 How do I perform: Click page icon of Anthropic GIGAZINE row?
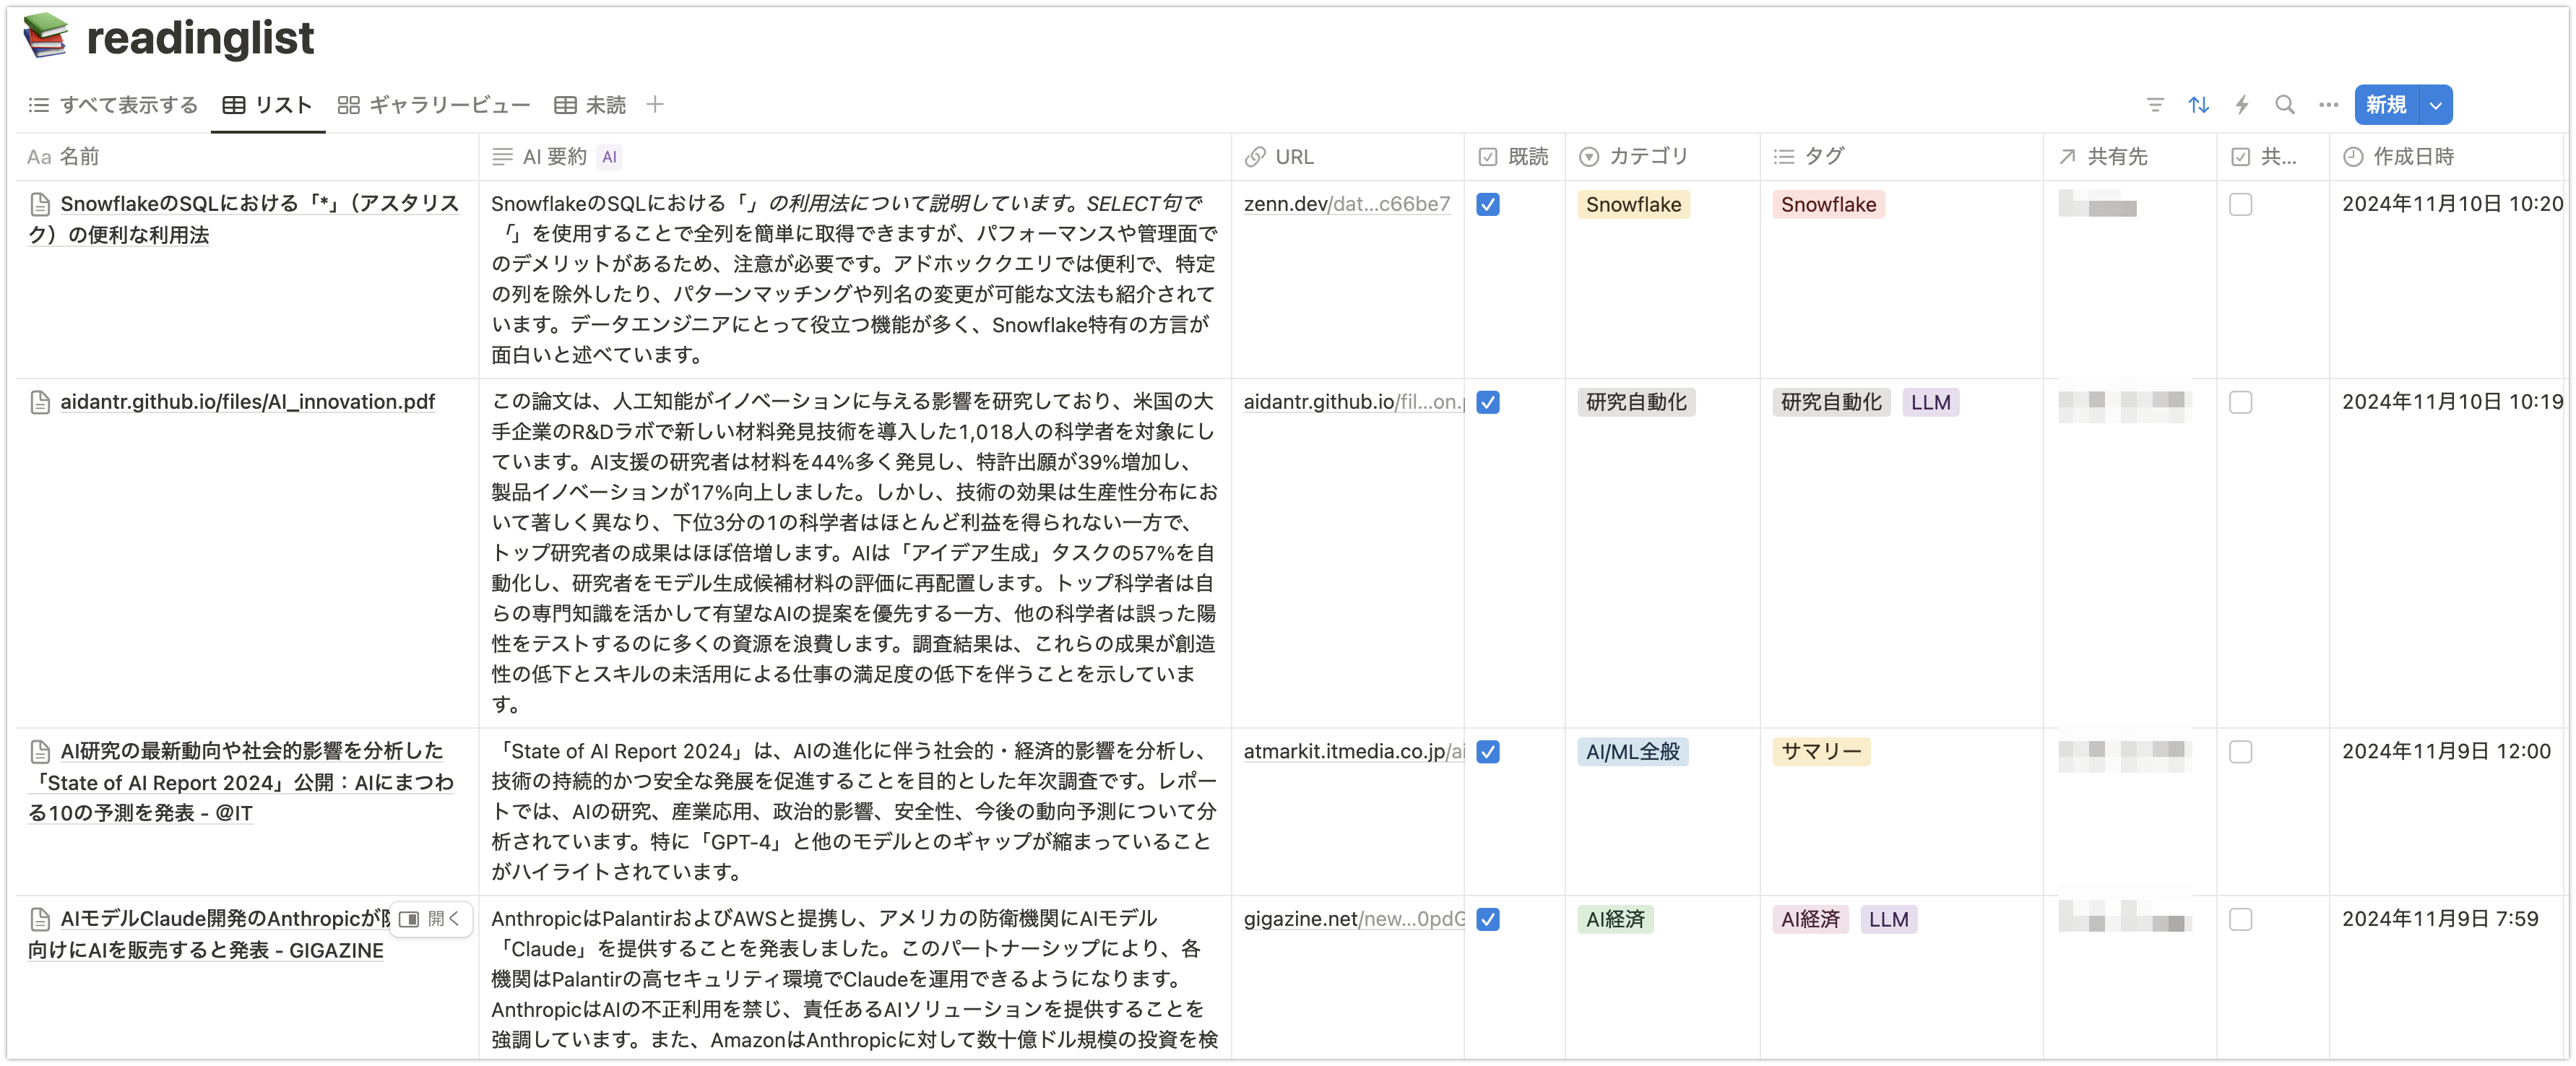point(40,919)
